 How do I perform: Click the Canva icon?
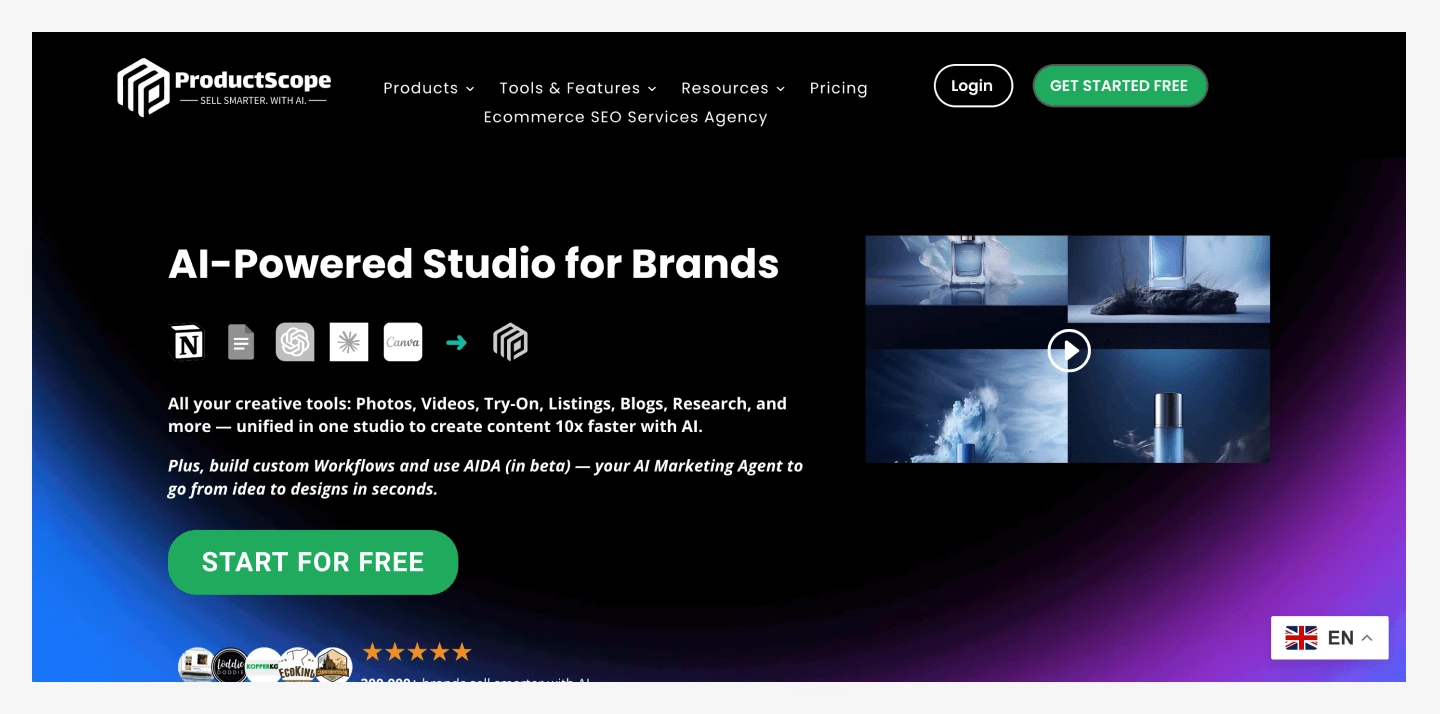(x=403, y=342)
